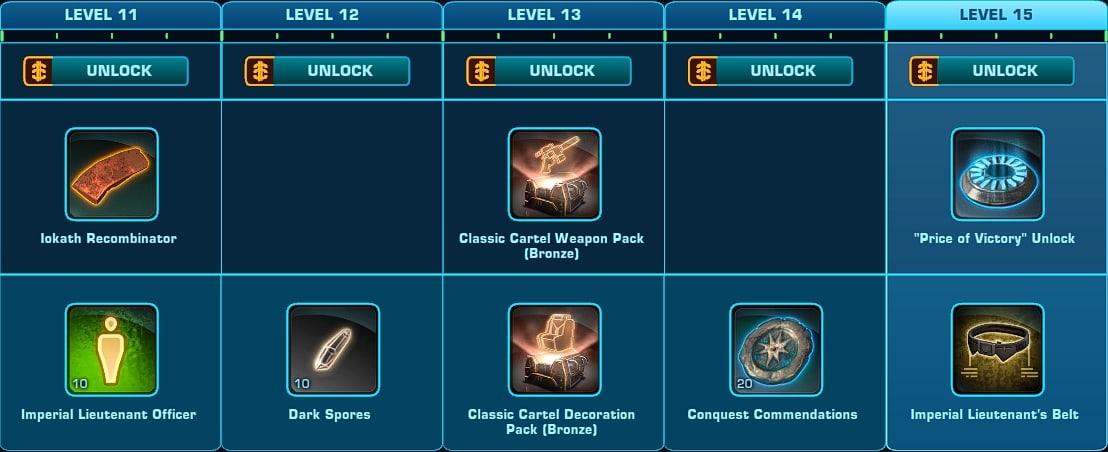Click the "Price of Victory" Unlock icon
Image resolution: width=1108 pixels, height=452 pixels.
[x=998, y=174]
